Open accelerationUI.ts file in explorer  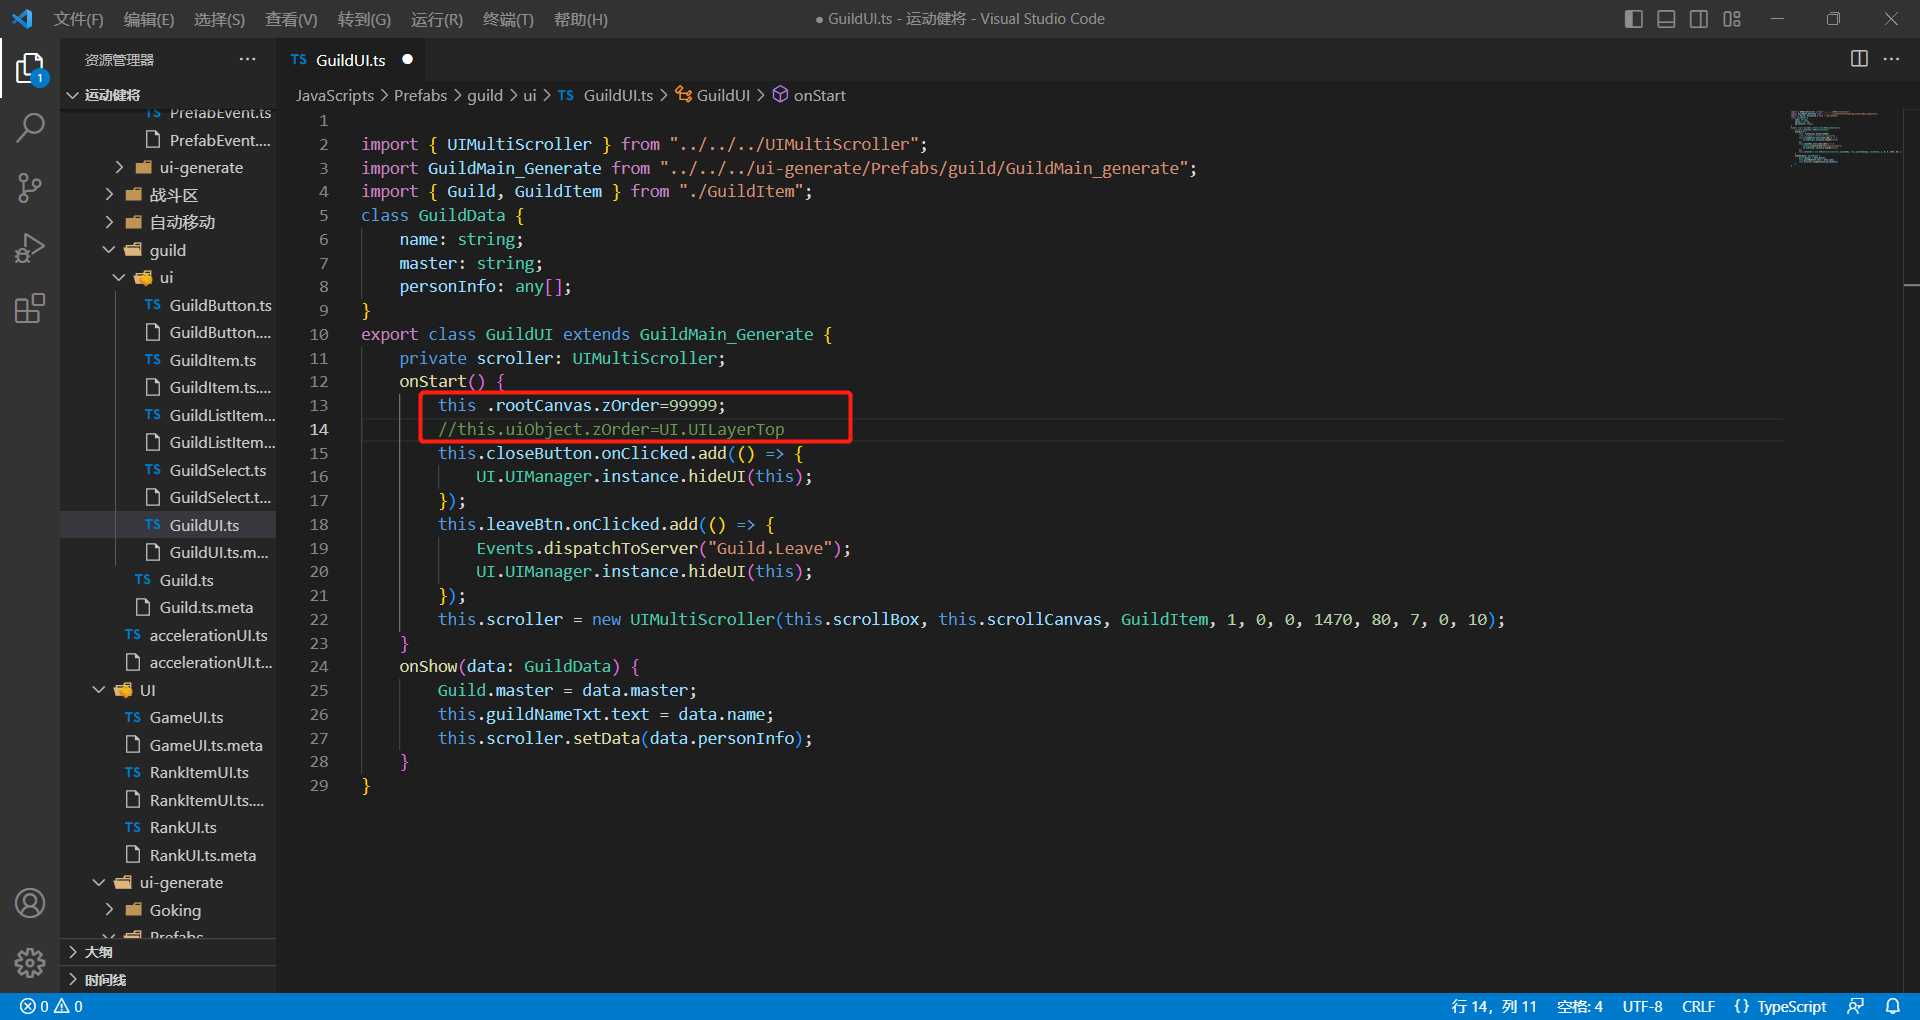click(168, 635)
